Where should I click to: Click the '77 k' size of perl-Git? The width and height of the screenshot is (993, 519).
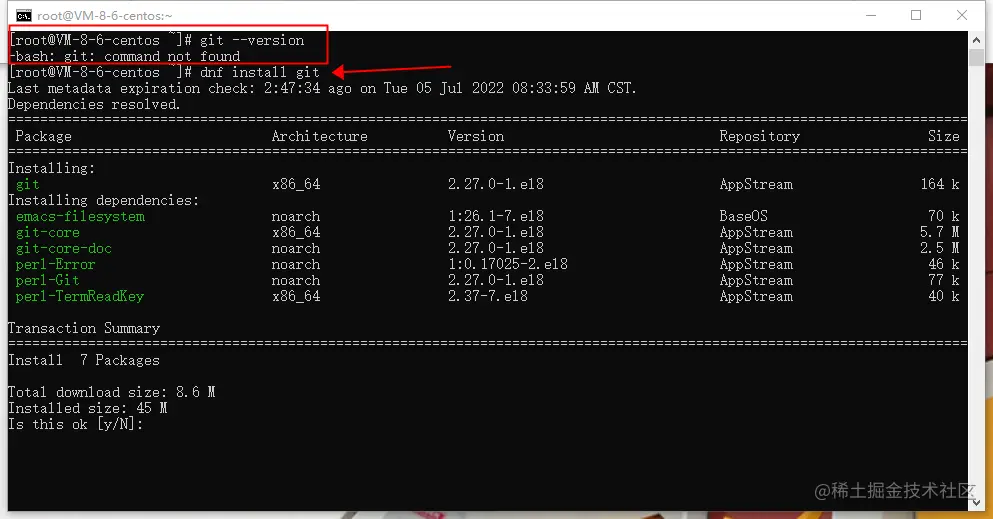[x=944, y=280]
